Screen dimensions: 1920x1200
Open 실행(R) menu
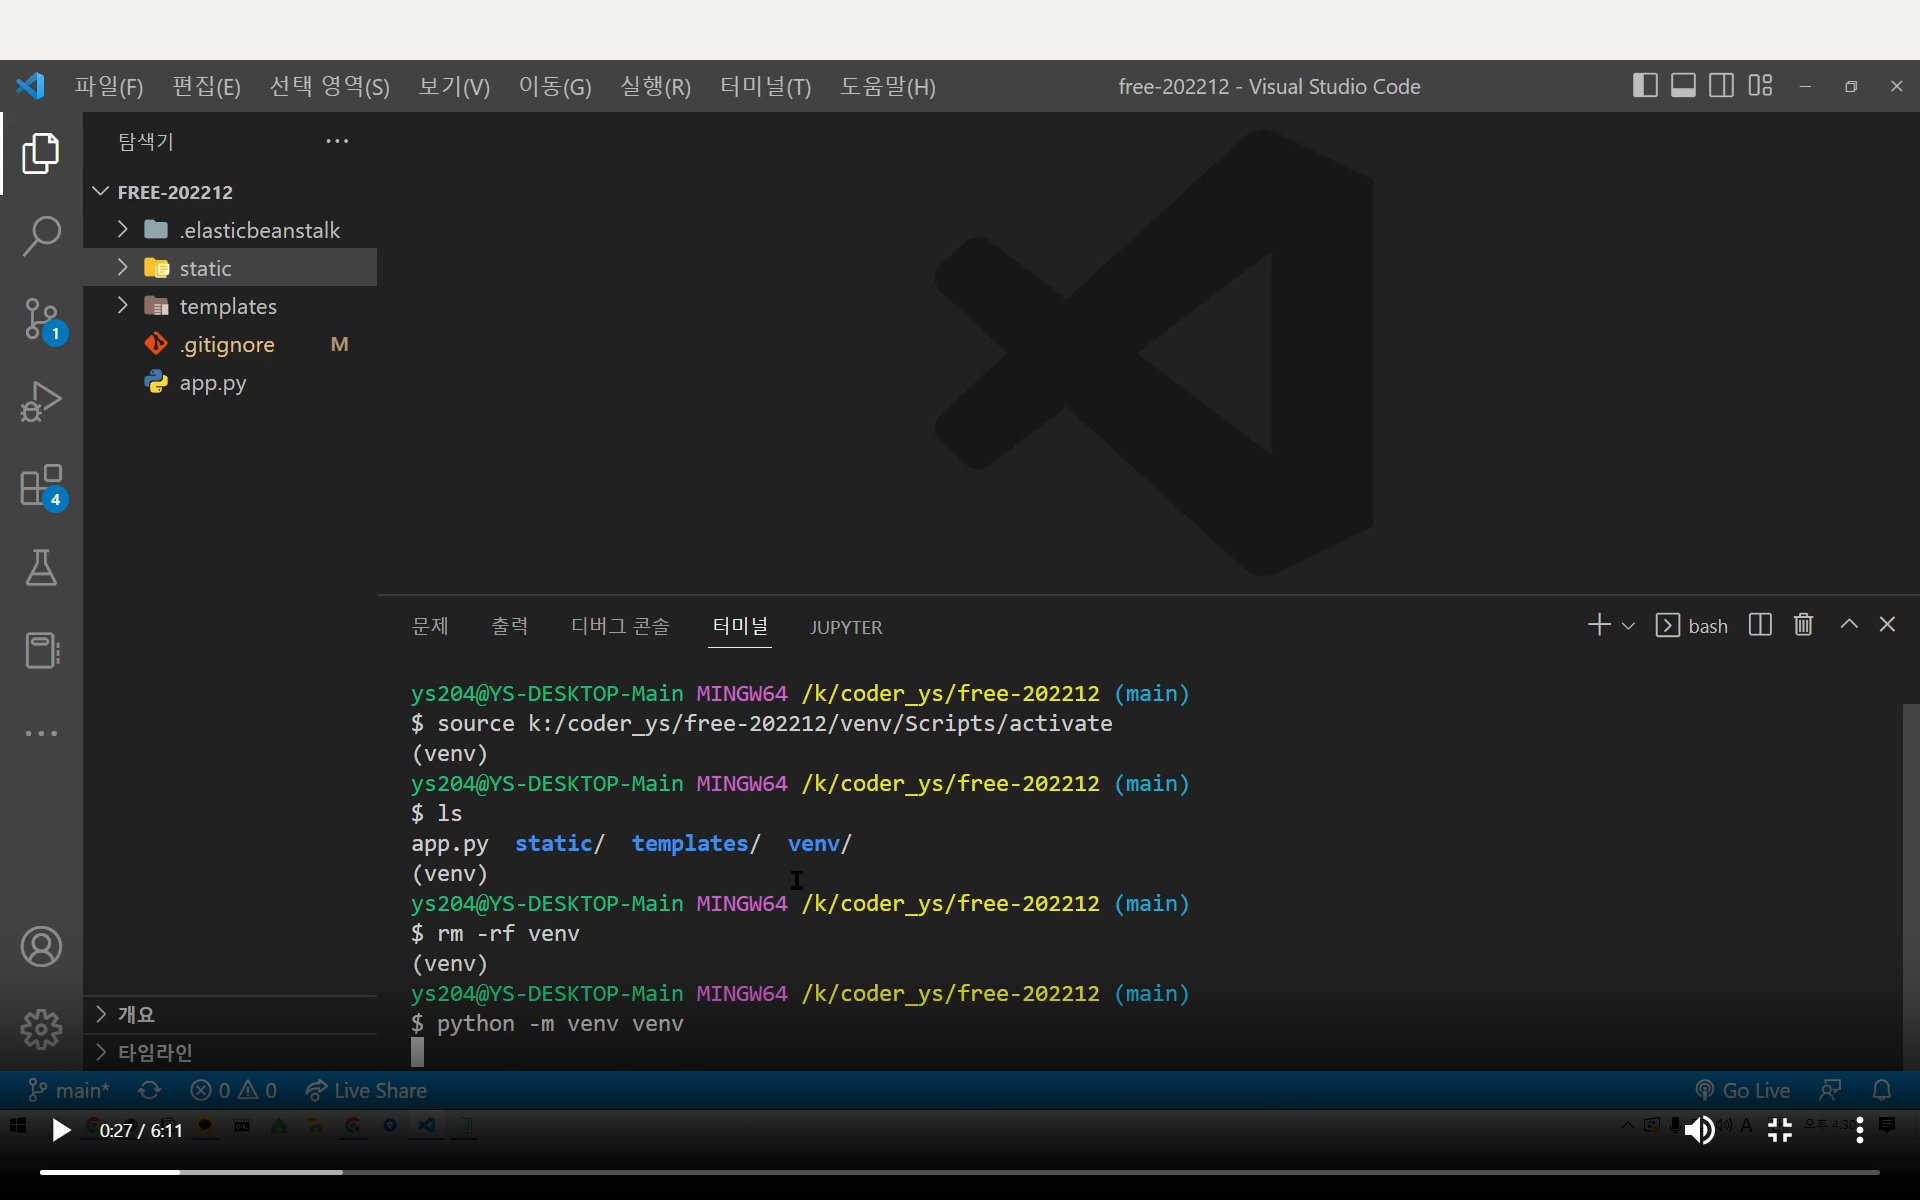click(656, 87)
